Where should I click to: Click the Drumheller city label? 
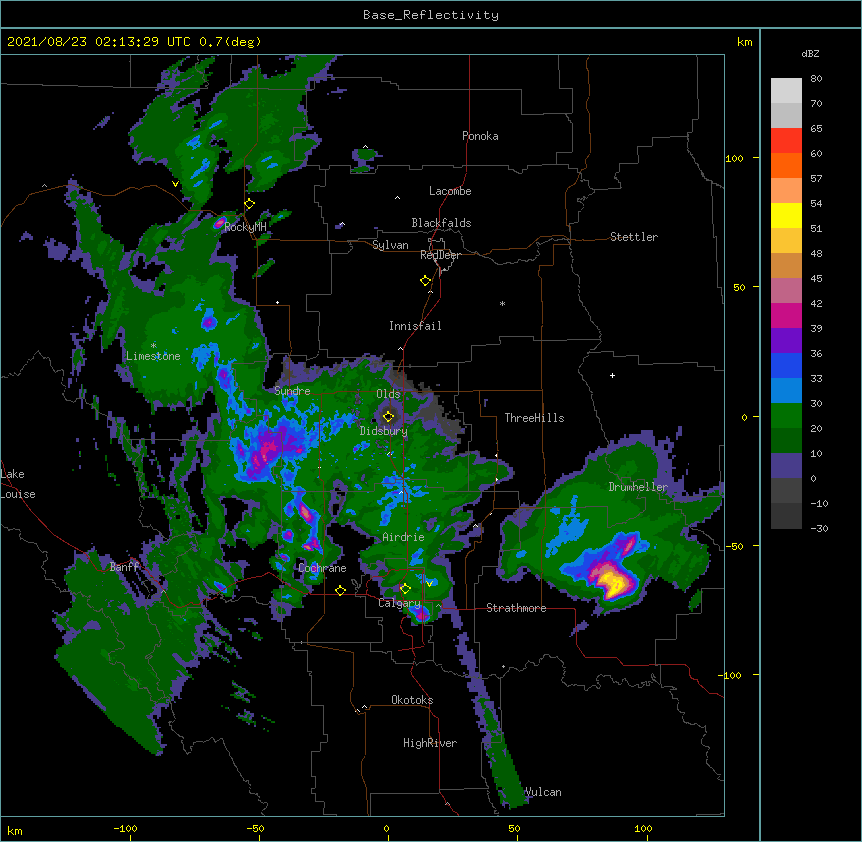(638, 487)
